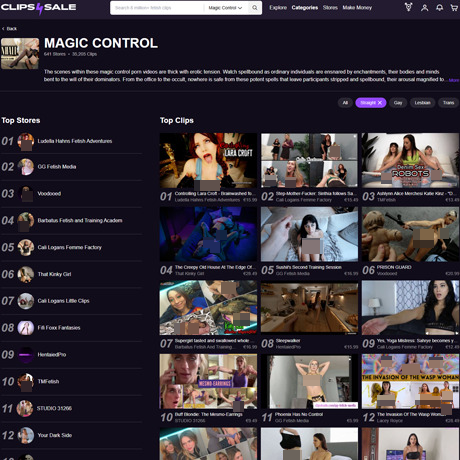Image resolution: width=460 pixels, height=460 pixels.
Task: Select the Lesbian filter chip
Action: coord(422,103)
